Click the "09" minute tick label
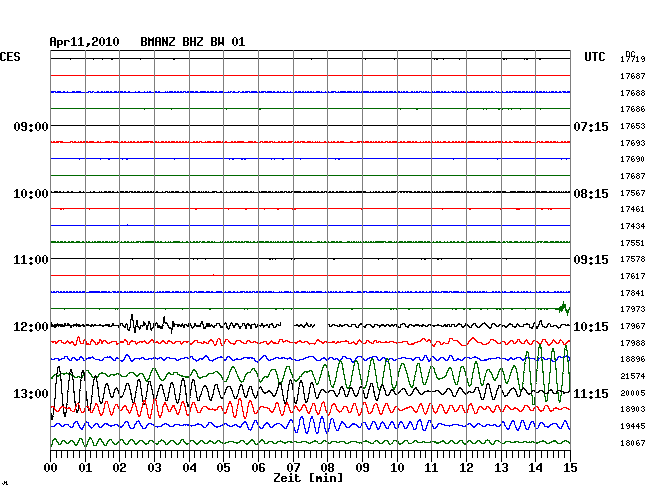650x494 pixels. click(x=362, y=468)
